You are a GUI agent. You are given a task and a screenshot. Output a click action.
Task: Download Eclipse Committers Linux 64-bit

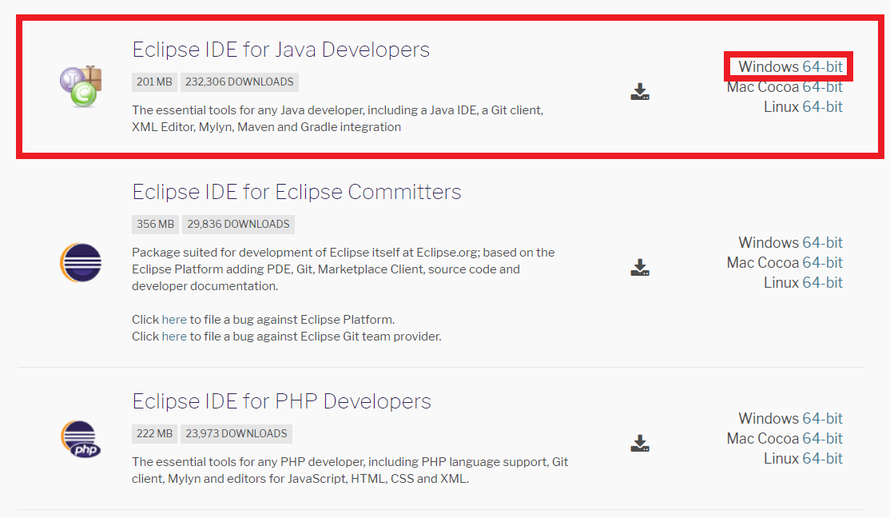(822, 283)
